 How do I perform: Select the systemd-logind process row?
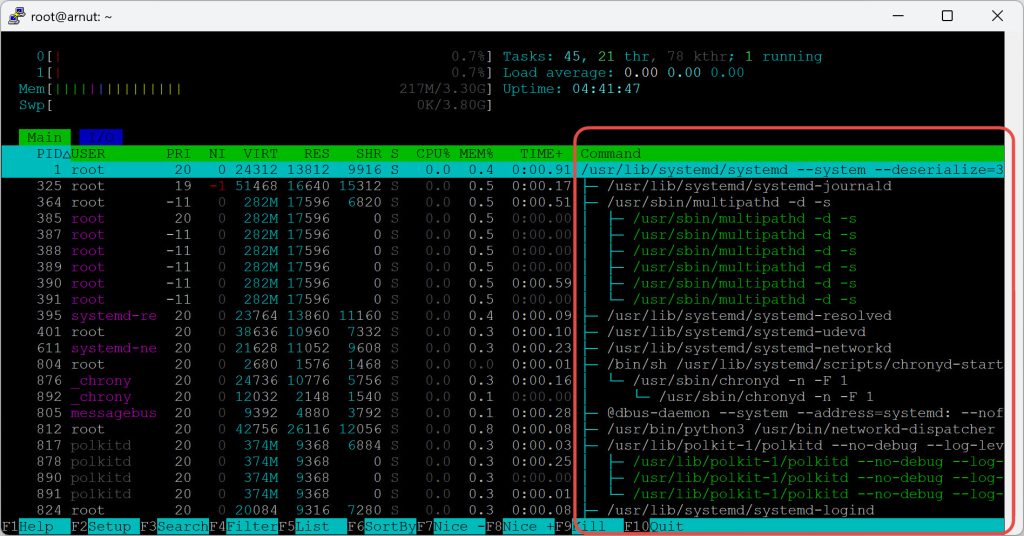(500, 510)
